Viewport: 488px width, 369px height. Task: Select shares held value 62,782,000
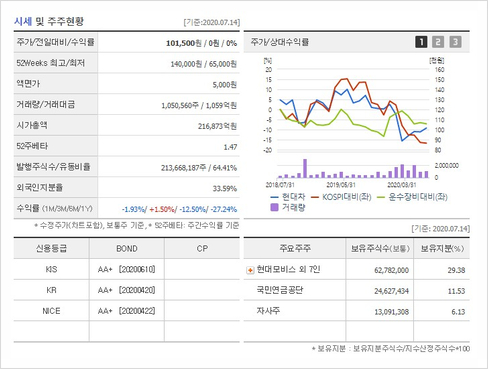pyautogui.click(x=391, y=270)
